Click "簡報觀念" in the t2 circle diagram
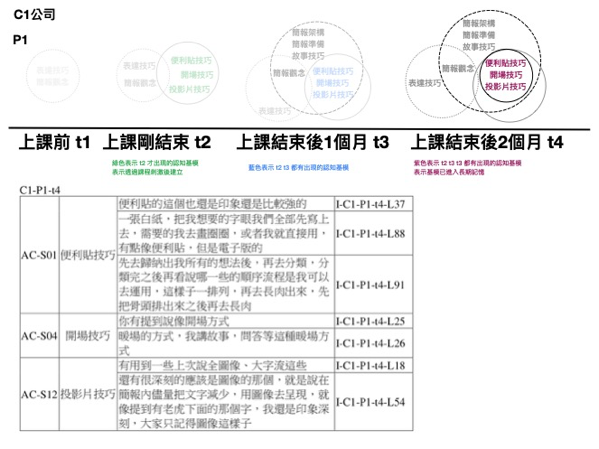Image resolution: width=599 pixels, height=449 pixels. tap(139, 83)
